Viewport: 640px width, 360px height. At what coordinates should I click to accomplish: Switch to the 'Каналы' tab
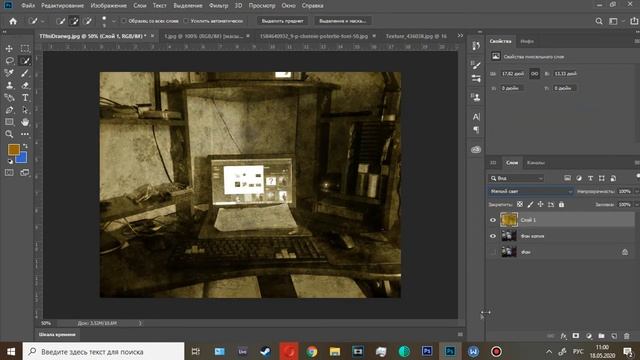coord(536,163)
